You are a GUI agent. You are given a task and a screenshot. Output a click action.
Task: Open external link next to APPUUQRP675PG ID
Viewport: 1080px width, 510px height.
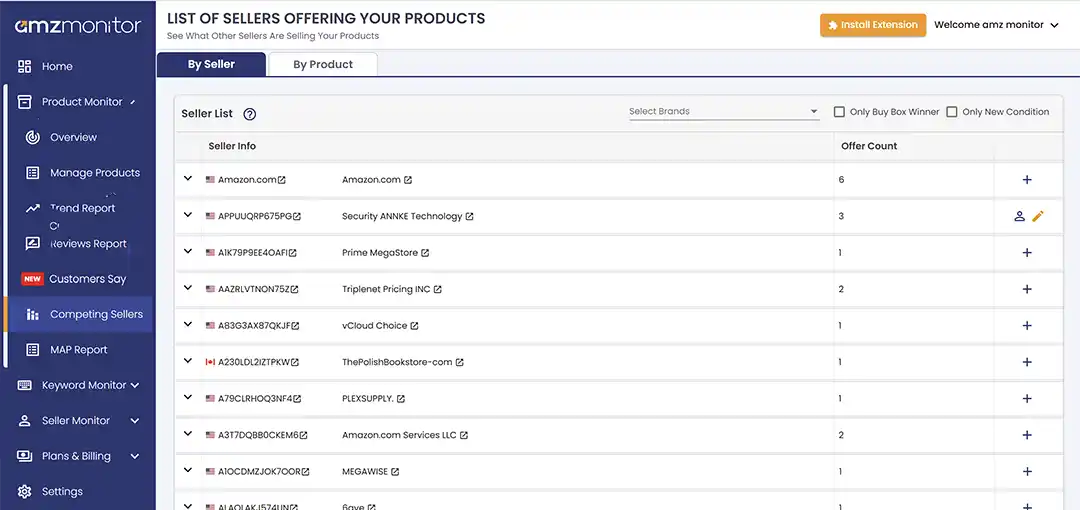[x=297, y=216]
